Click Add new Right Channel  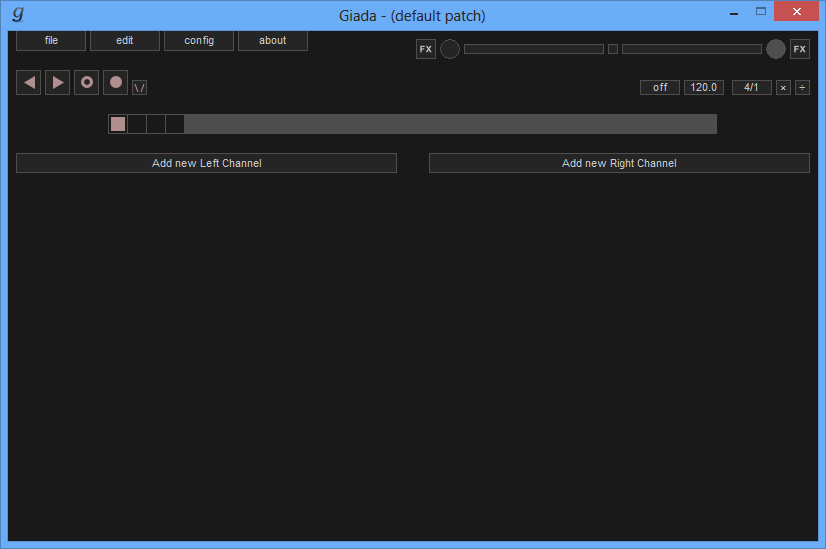(x=619, y=163)
